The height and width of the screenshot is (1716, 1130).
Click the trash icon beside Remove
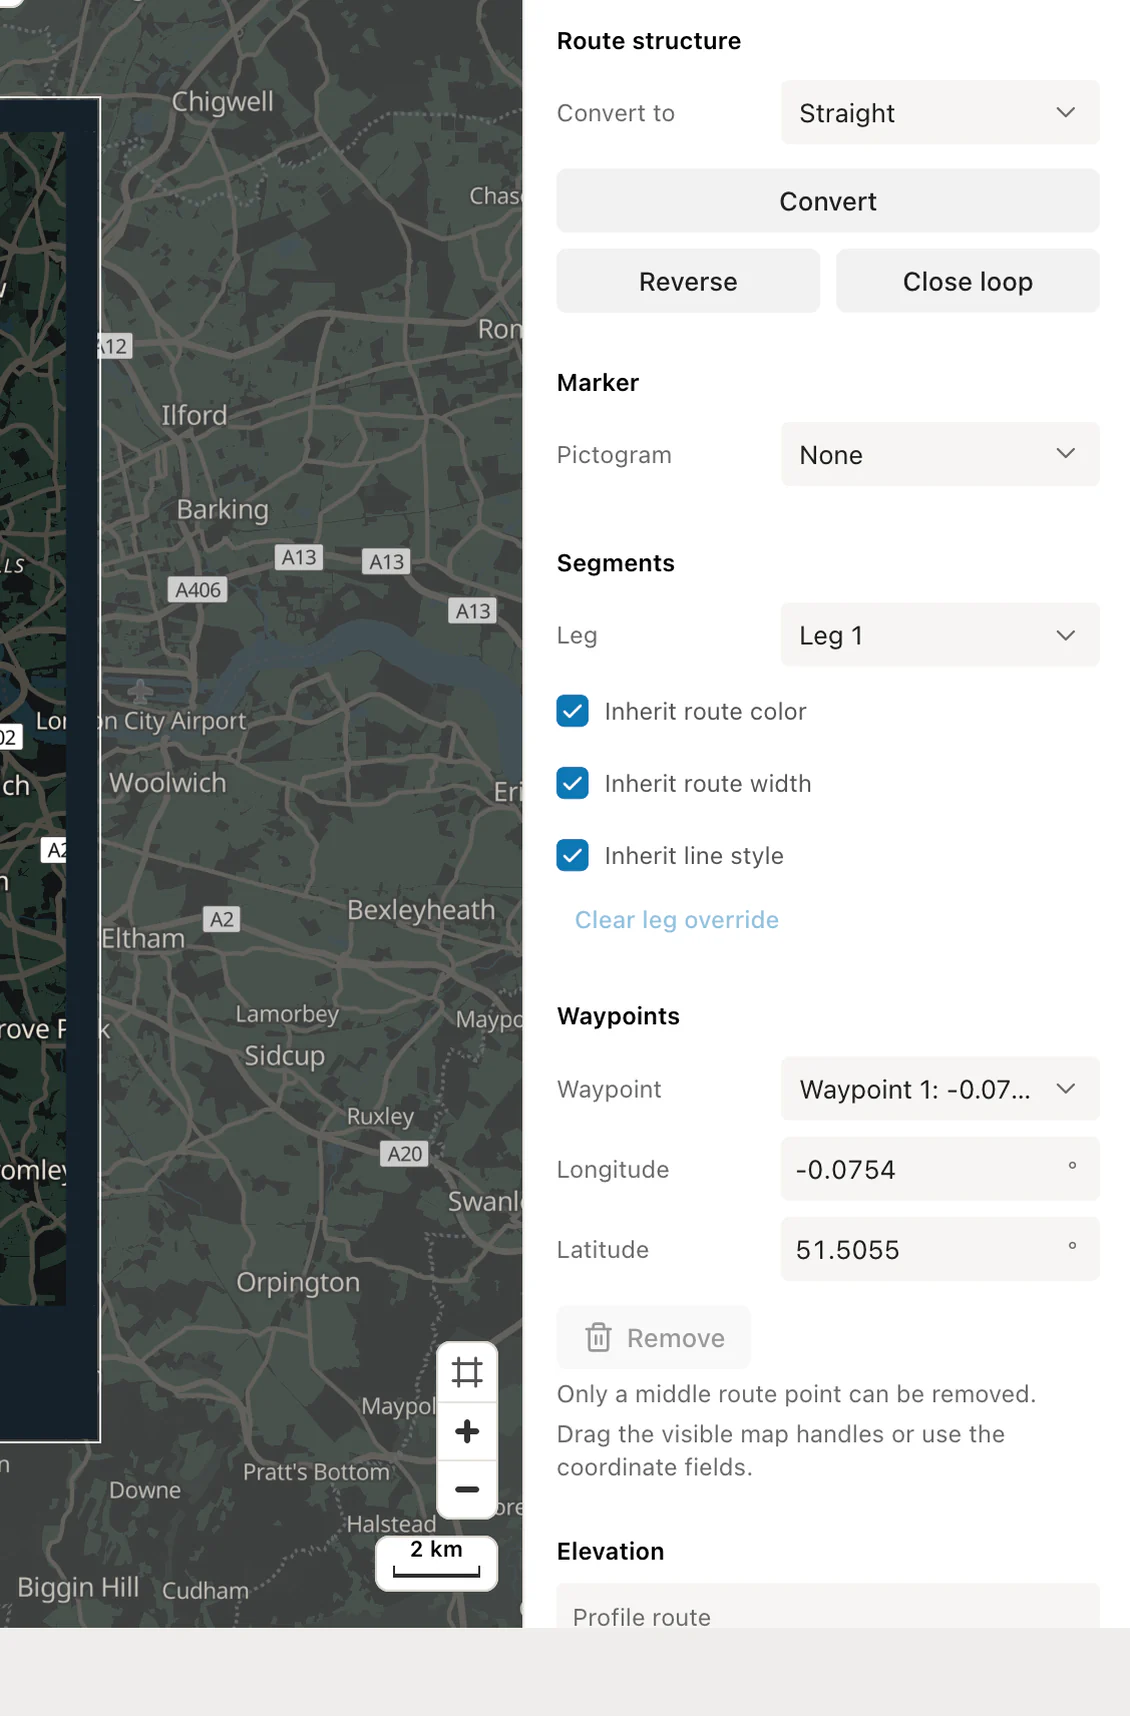[x=598, y=1337]
